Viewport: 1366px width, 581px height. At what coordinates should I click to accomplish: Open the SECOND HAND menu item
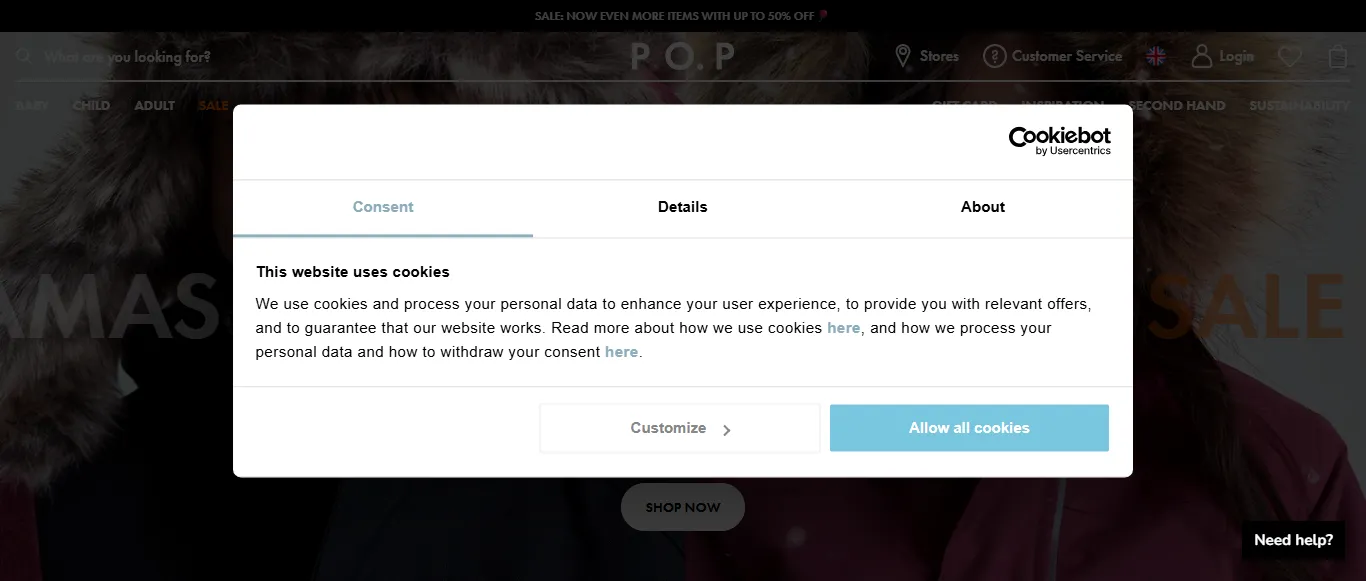[x=1177, y=105]
